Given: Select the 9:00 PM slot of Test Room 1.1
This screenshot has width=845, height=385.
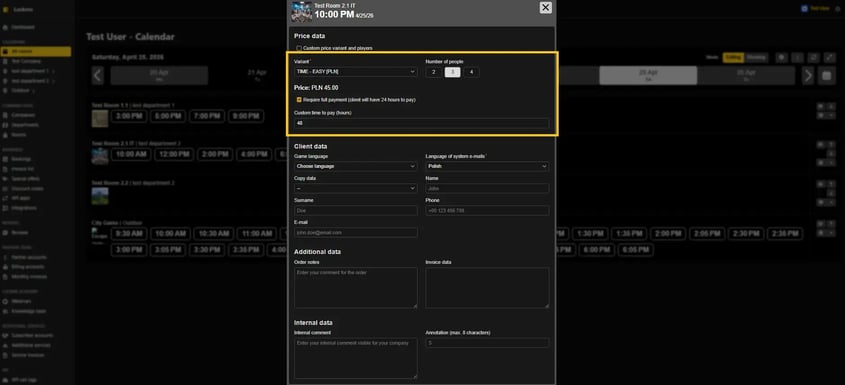Looking at the screenshot, I should click(246, 116).
